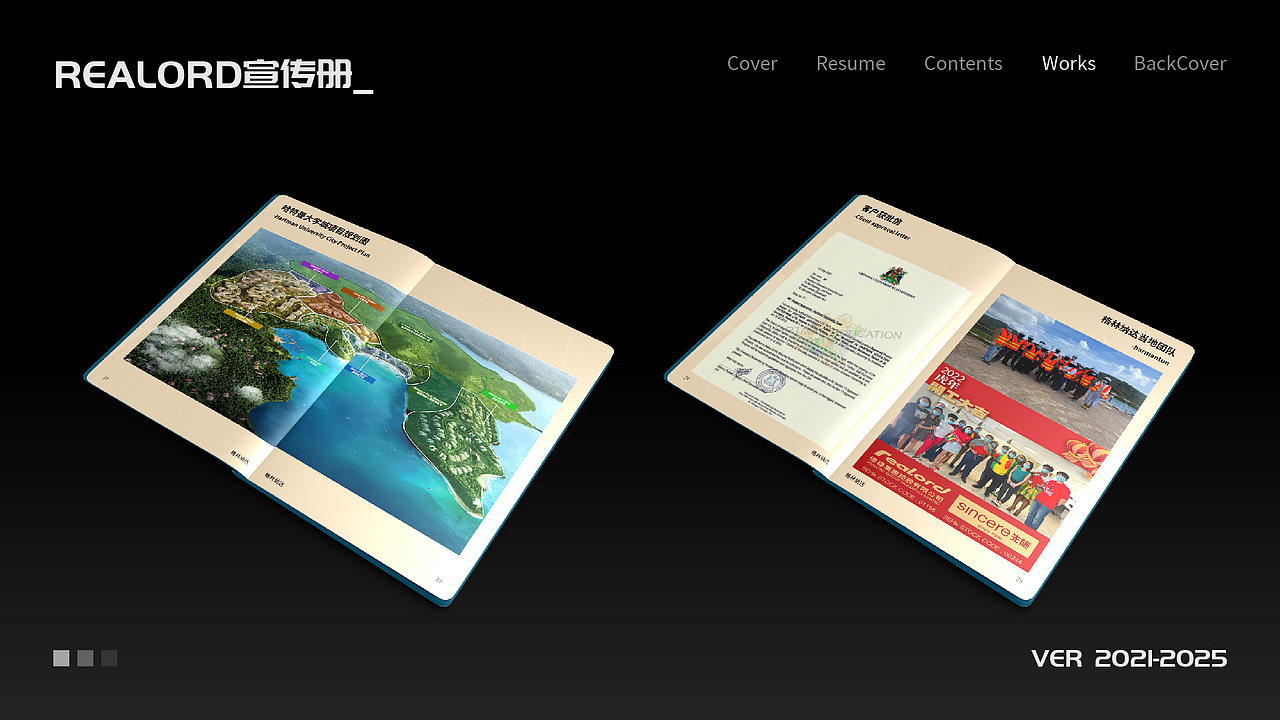Open the Cover tab

point(752,63)
